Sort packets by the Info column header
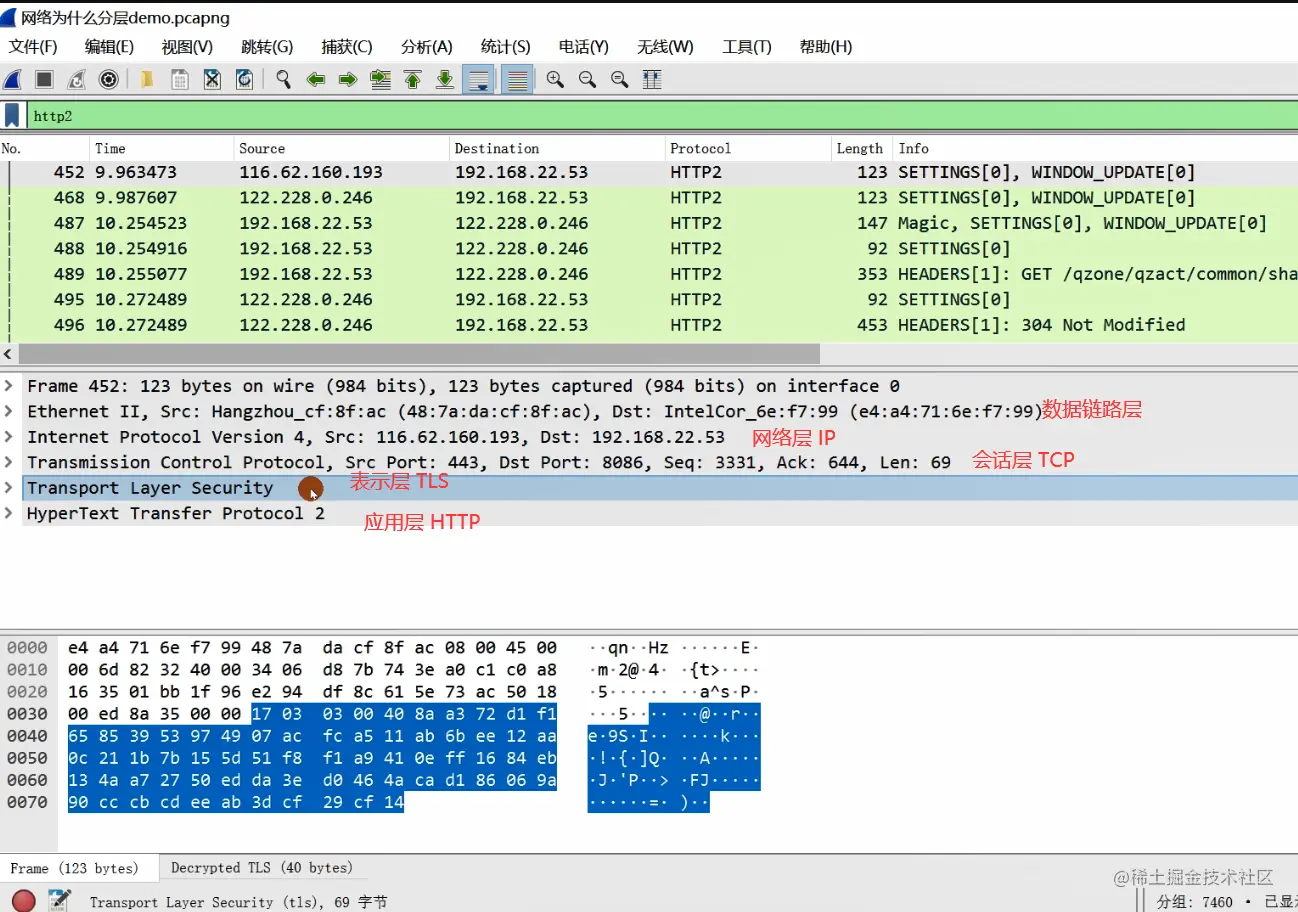Image resolution: width=1298 pixels, height=912 pixels. (x=1095, y=148)
